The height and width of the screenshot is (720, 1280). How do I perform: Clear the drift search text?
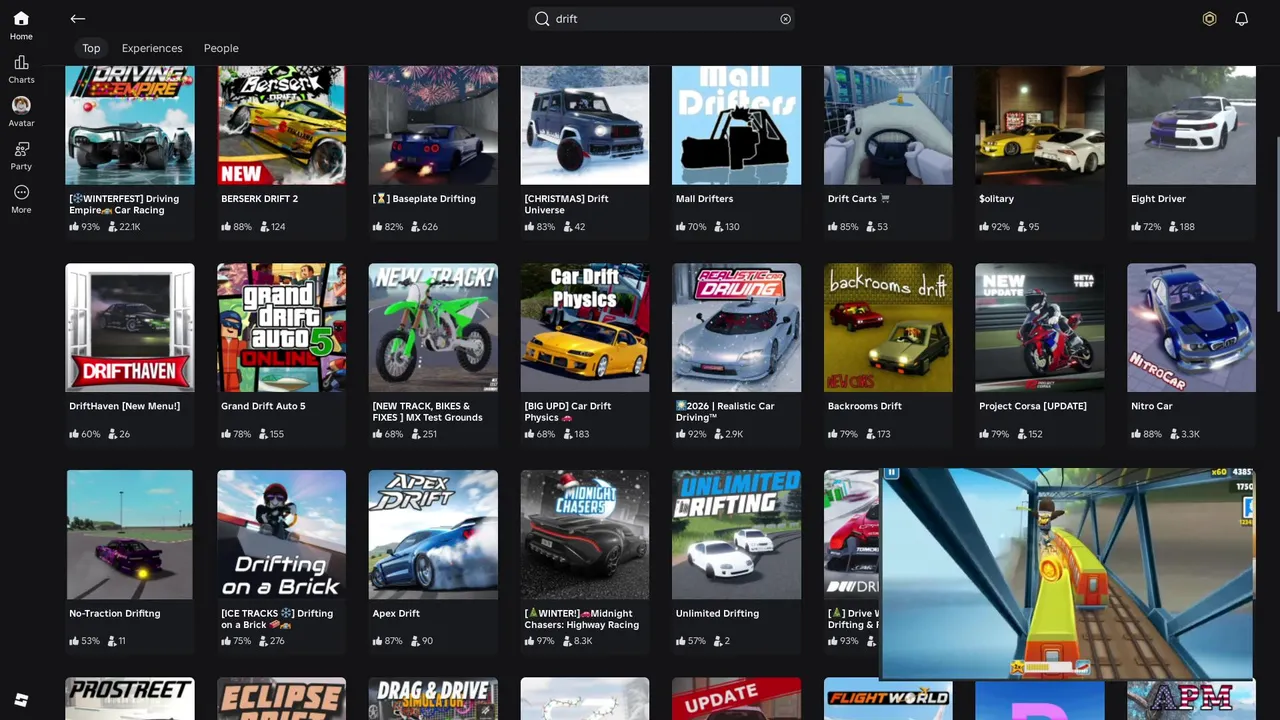click(x=785, y=19)
